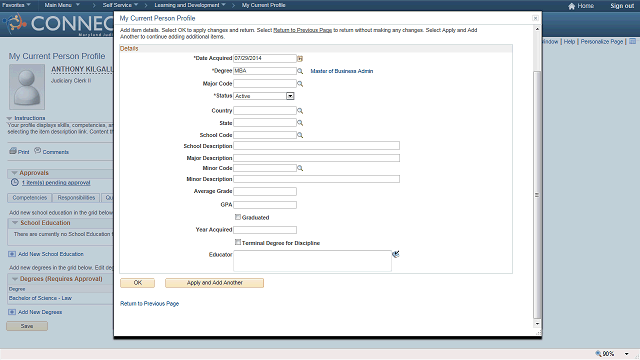640x360 pixels.
Task: Open the Favorites menu dropdown
Action: click(16, 5)
